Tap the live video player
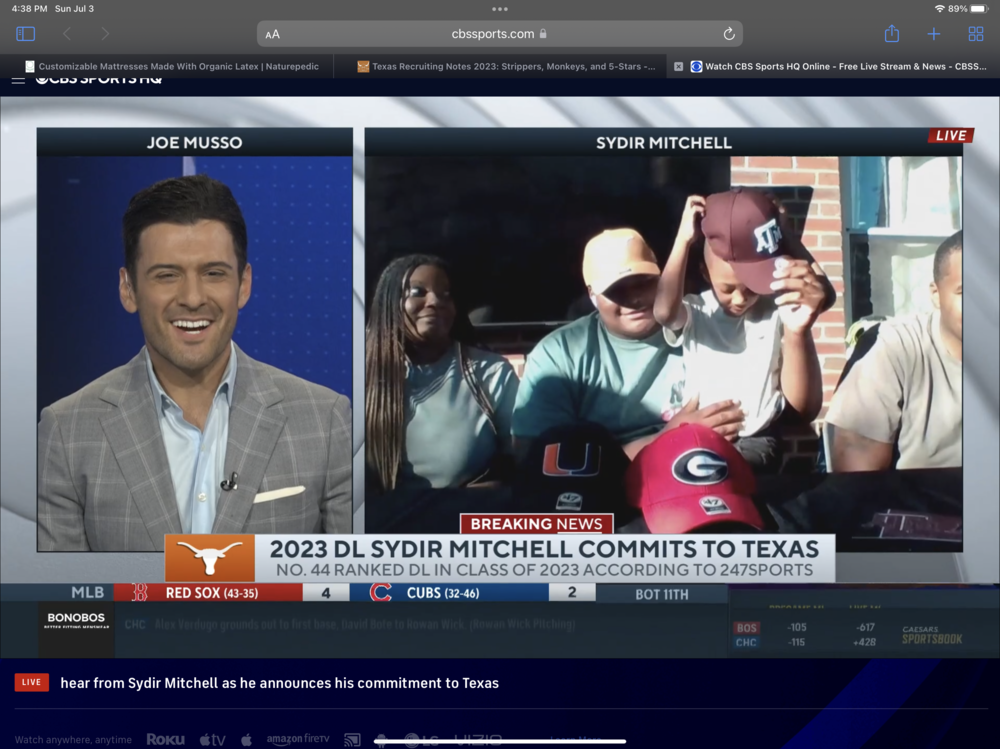This screenshot has height=749, width=1000. (x=500, y=340)
